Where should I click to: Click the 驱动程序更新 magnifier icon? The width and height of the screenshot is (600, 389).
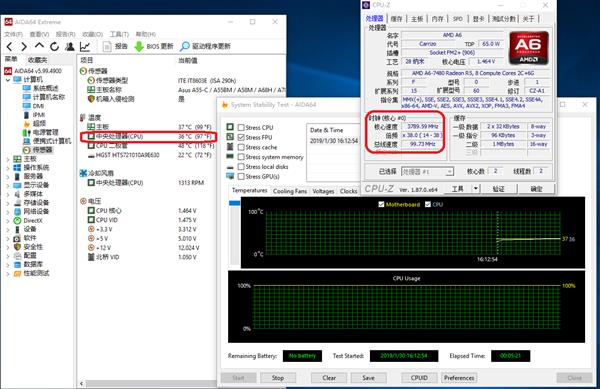[185, 47]
